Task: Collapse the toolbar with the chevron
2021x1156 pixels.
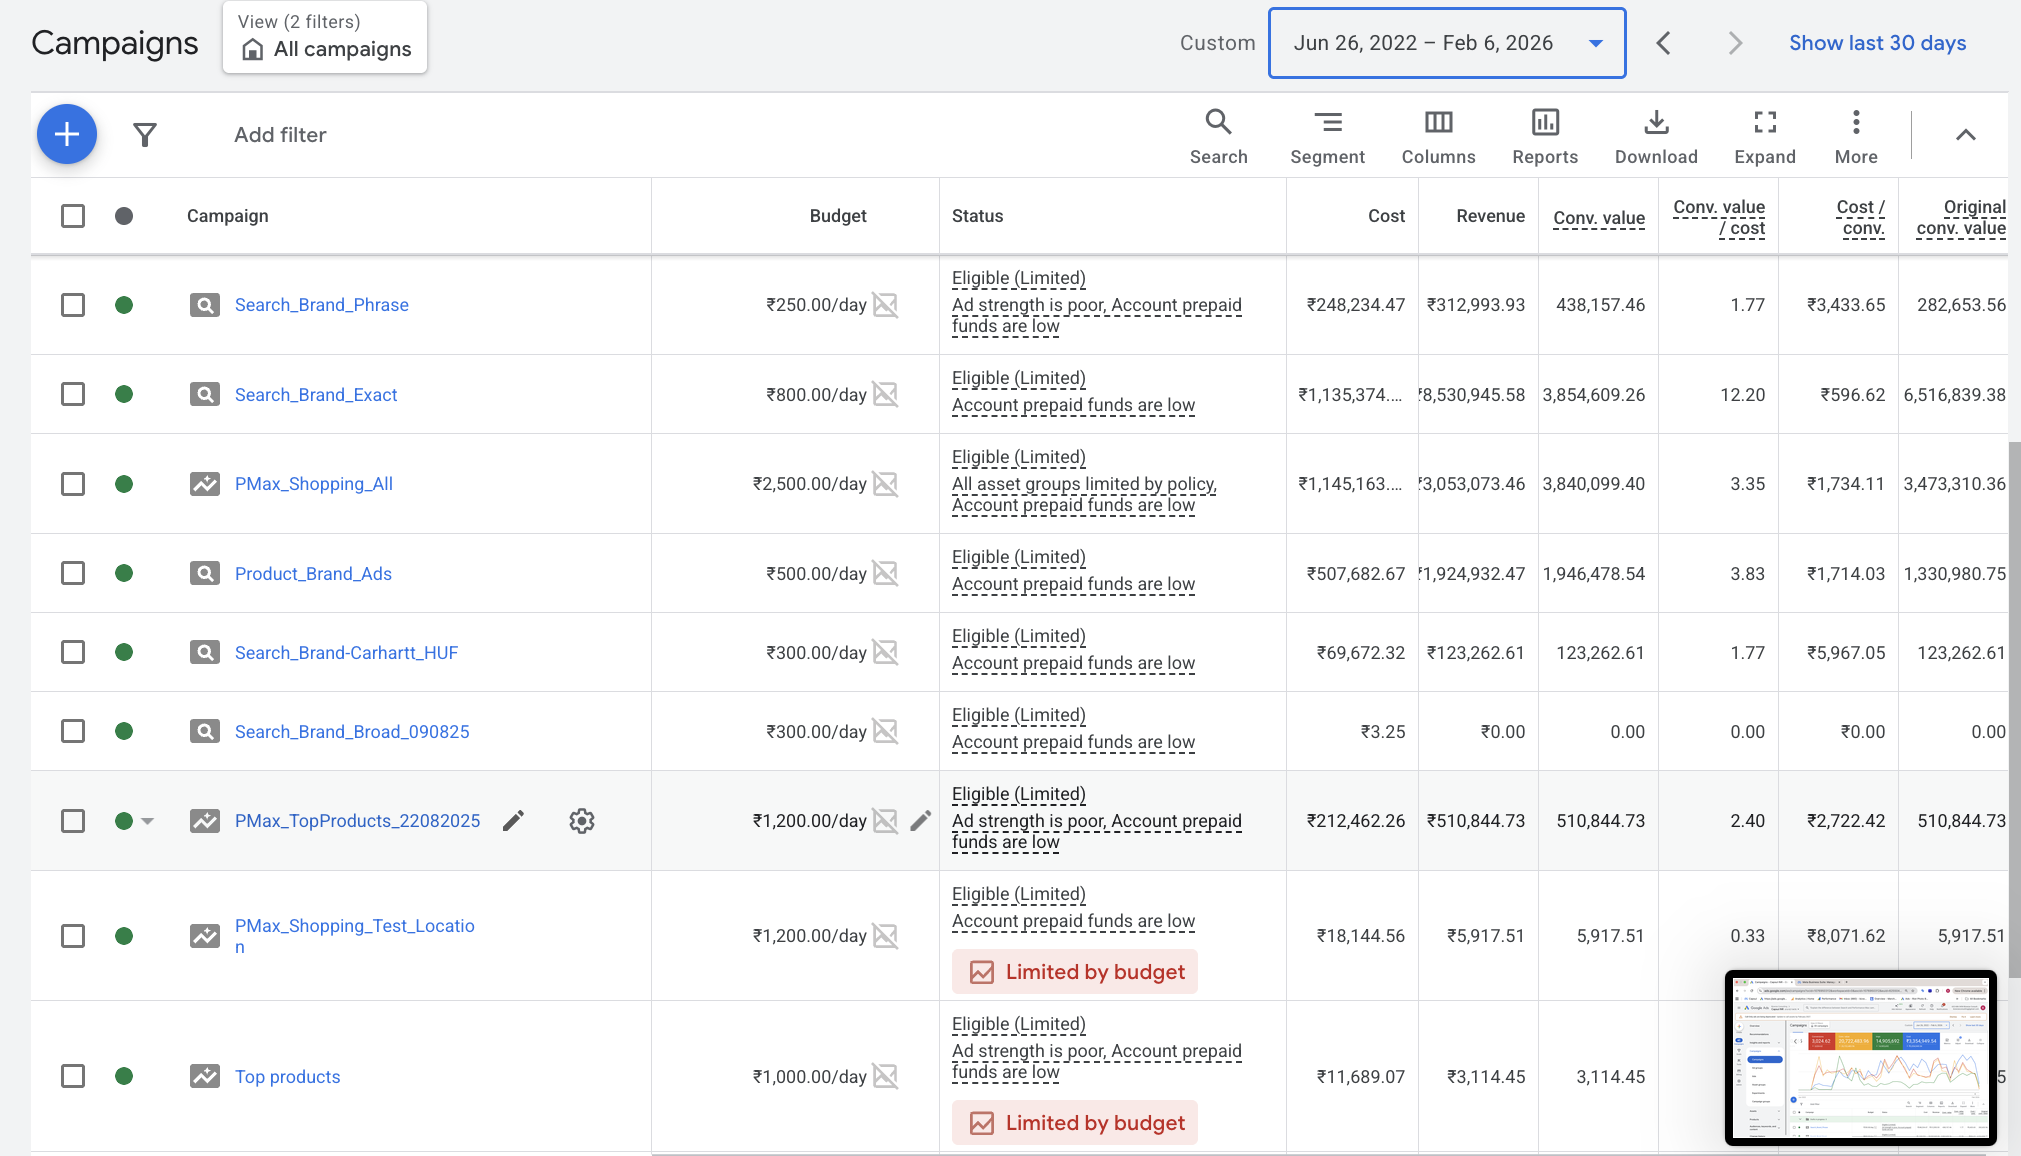Action: (1965, 135)
